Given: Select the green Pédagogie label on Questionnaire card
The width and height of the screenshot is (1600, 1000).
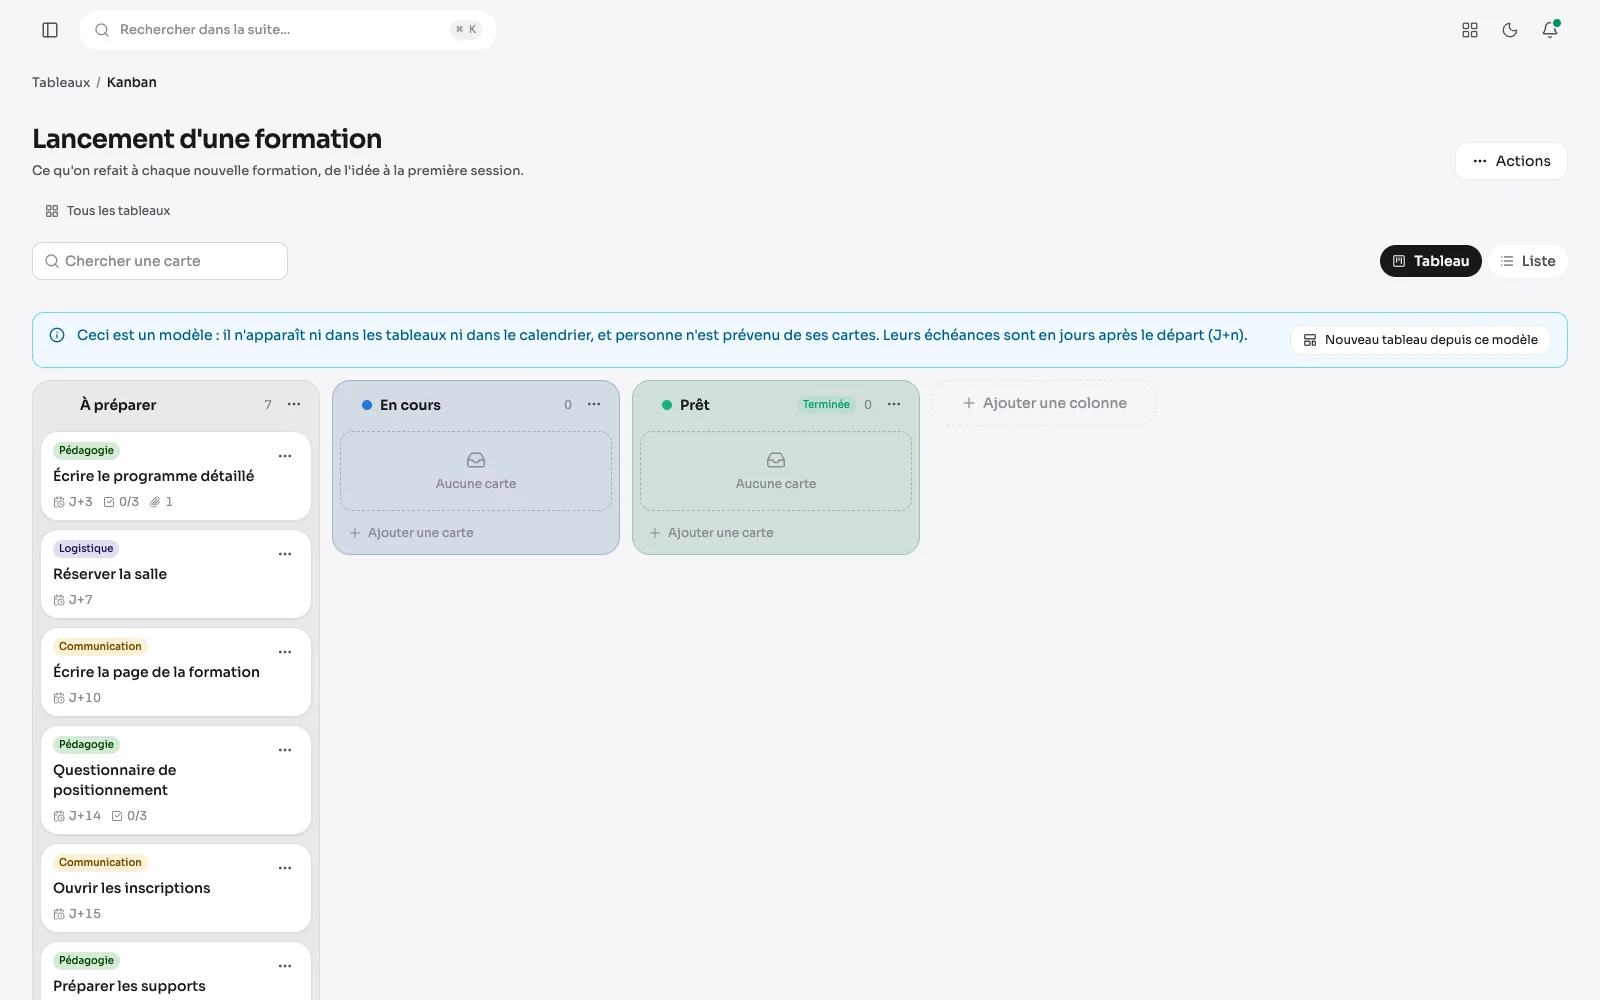Looking at the screenshot, I should coord(86,745).
